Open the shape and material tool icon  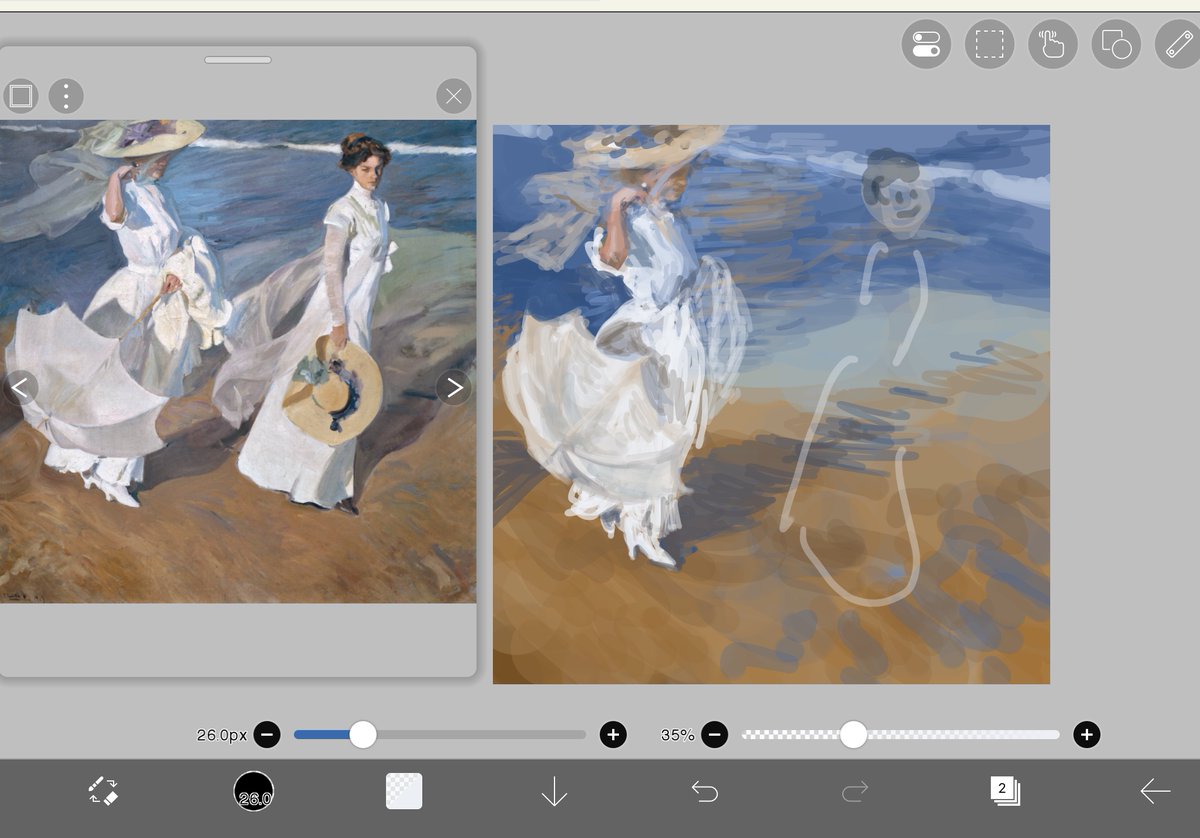[1116, 45]
